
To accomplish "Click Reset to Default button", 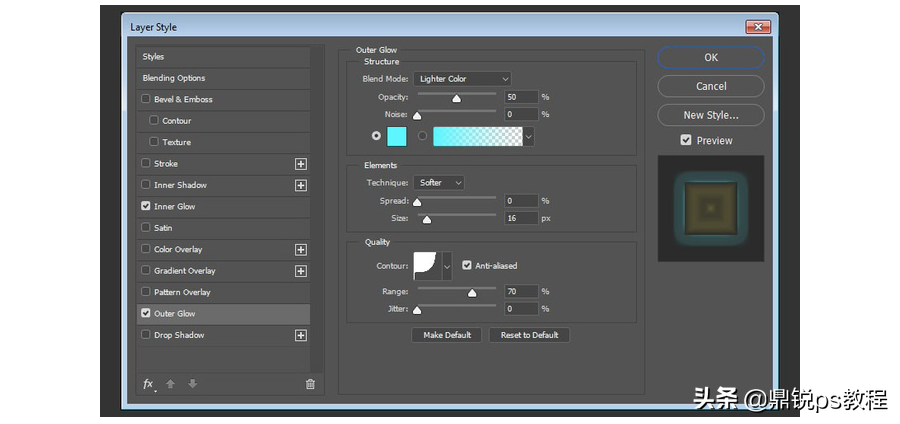I will (529, 335).
